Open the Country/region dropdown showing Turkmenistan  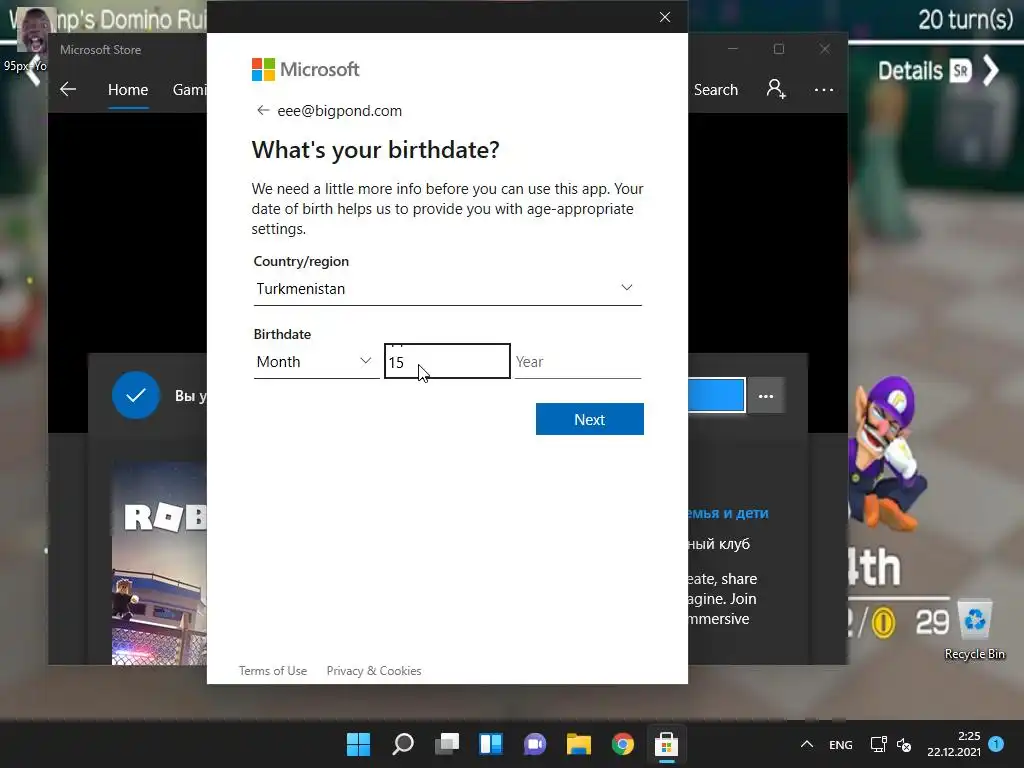pos(447,288)
